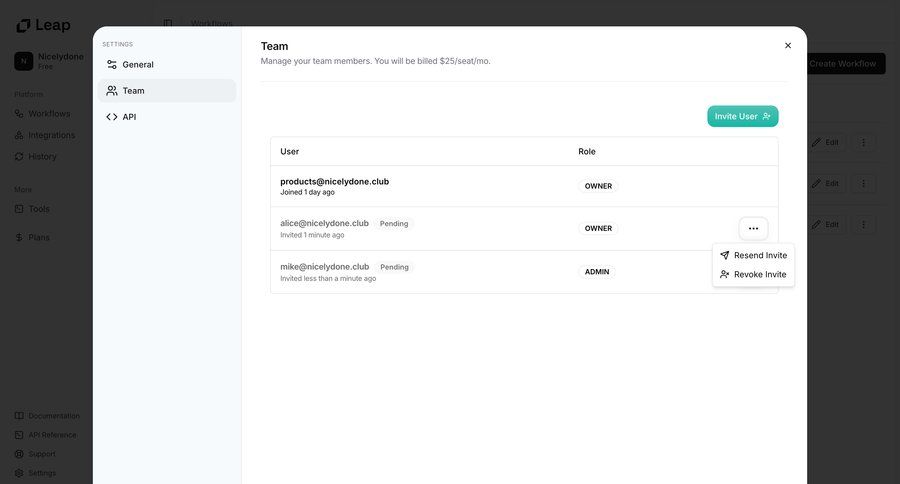Open second workflow vertical dots menu
Viewport: 900px width, 484px height.
pyautogui.click(x=863, y=184)
